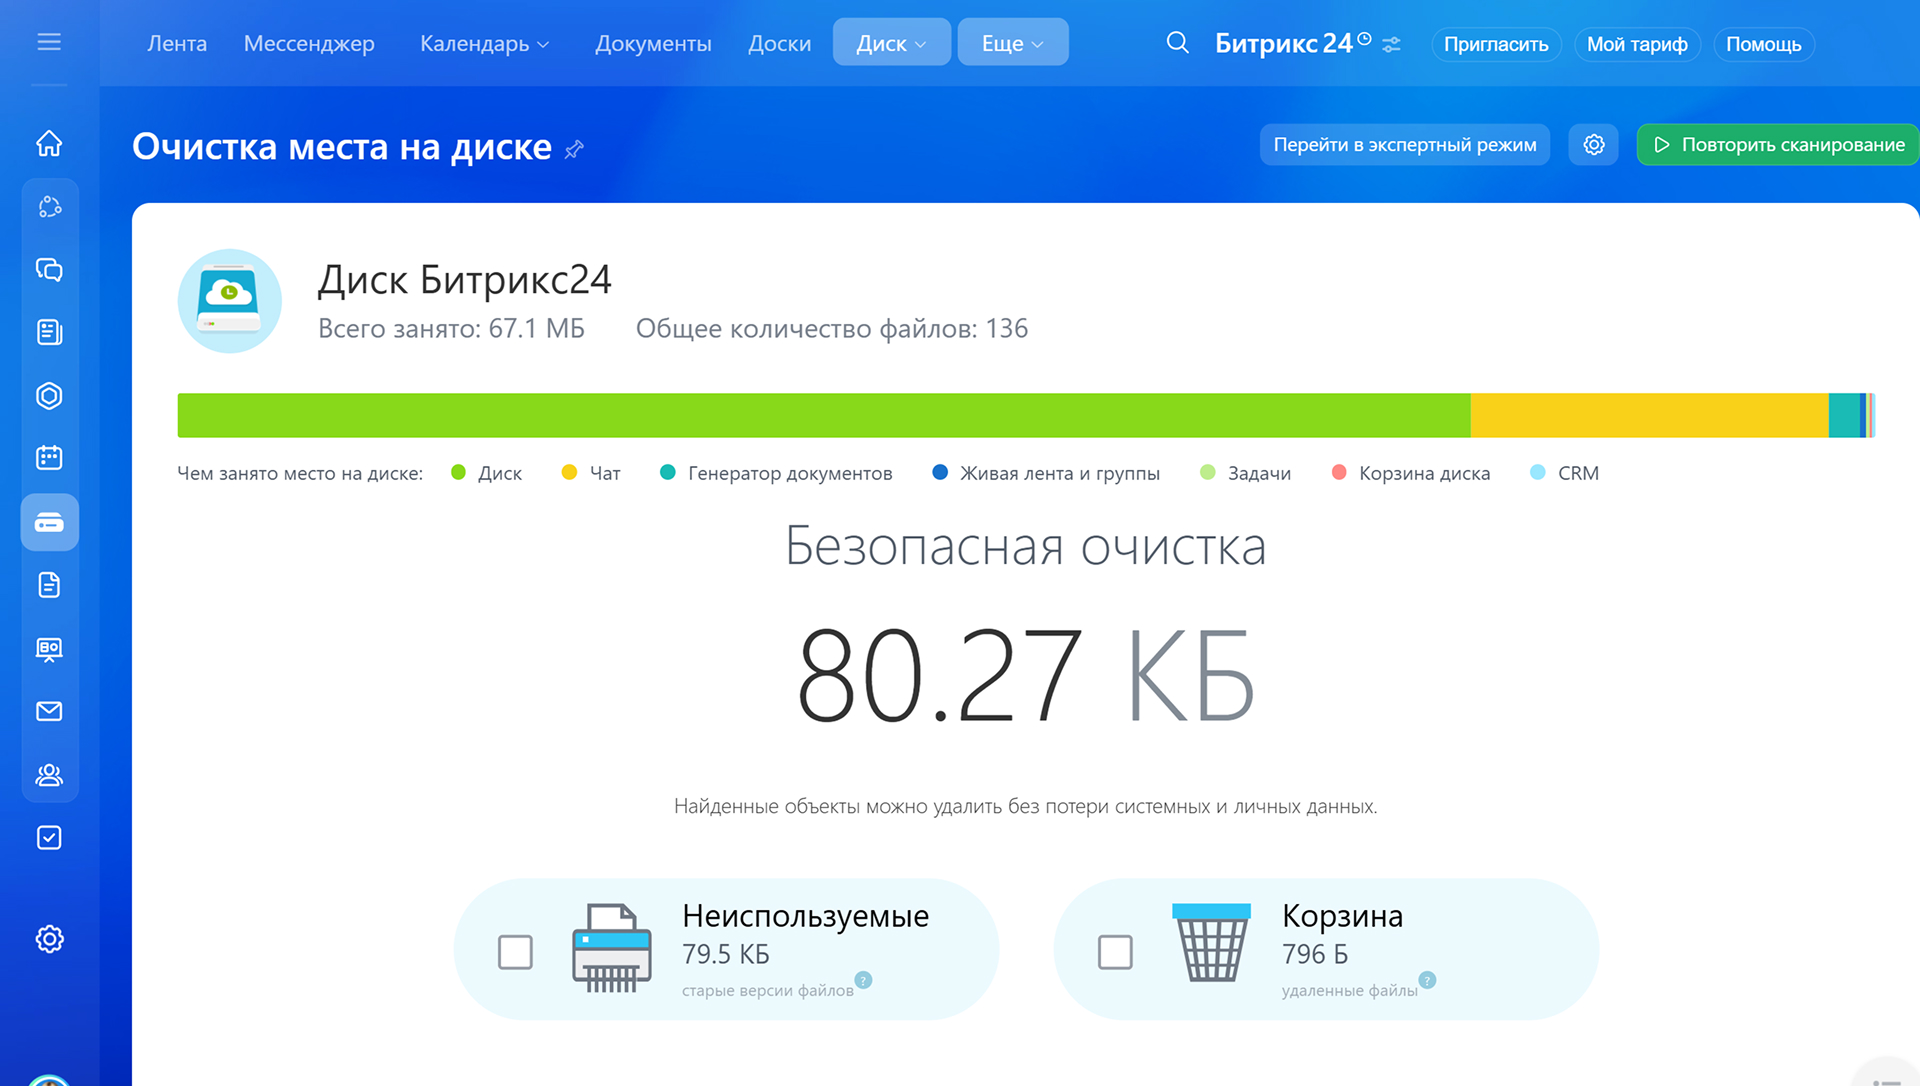
Task: Open the tasks checkmark icon in the sidebar
Action: pyautogui.click(x=49, y=838)
